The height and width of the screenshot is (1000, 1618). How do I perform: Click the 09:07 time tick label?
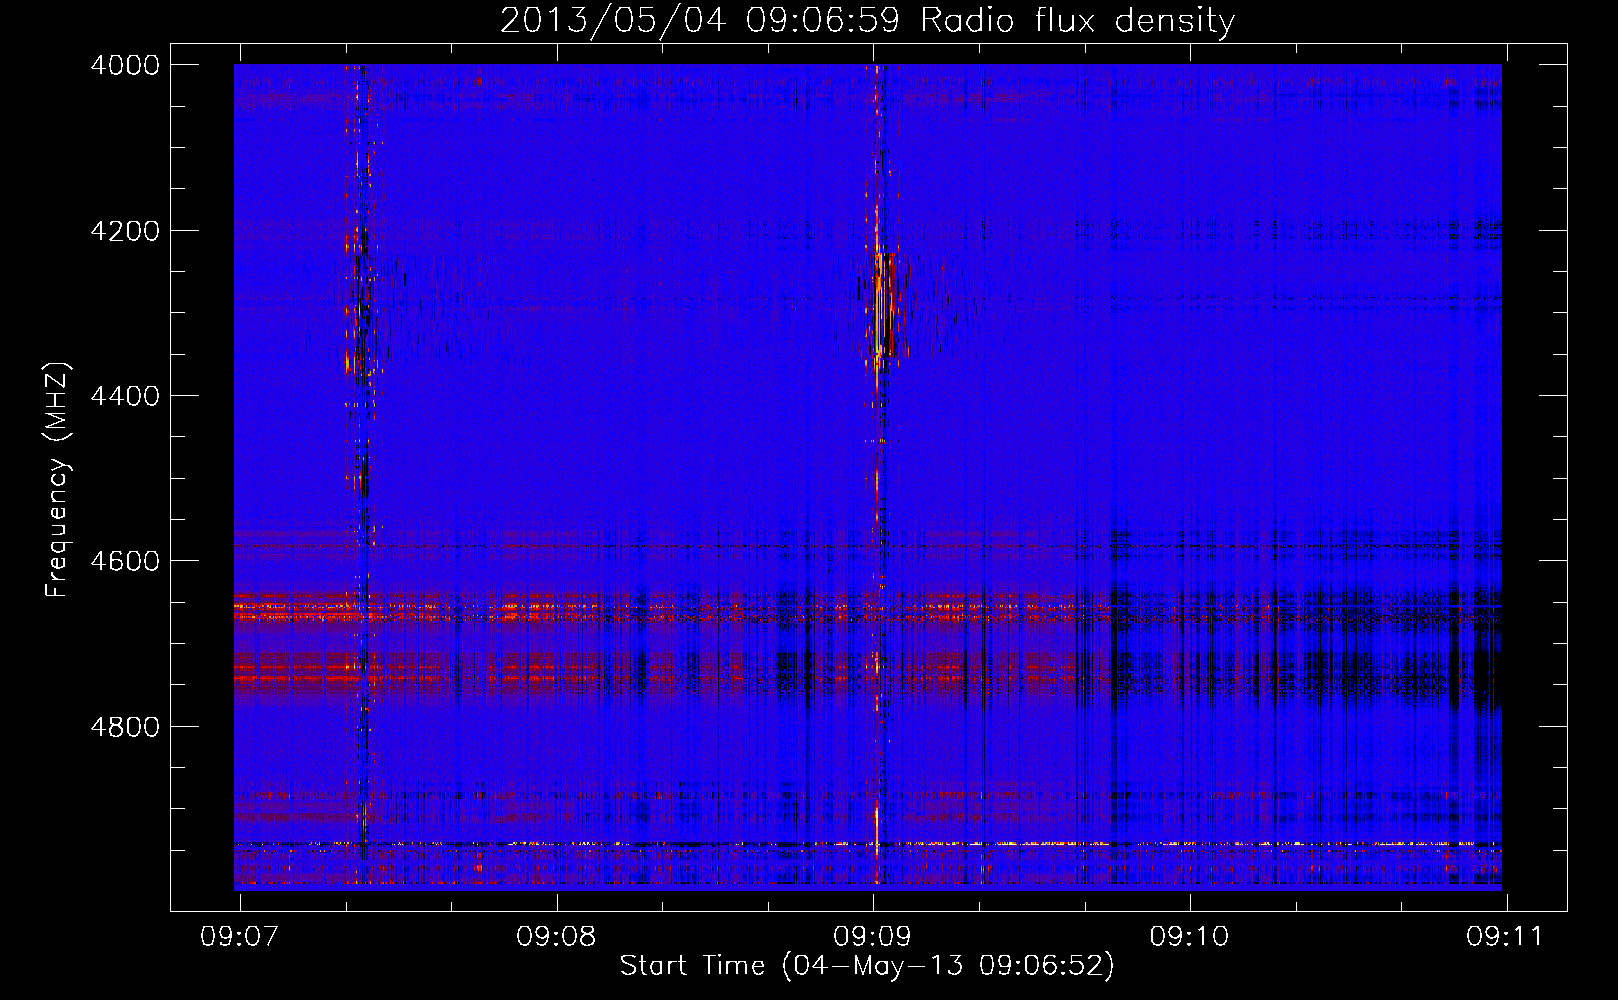point(240,936)
